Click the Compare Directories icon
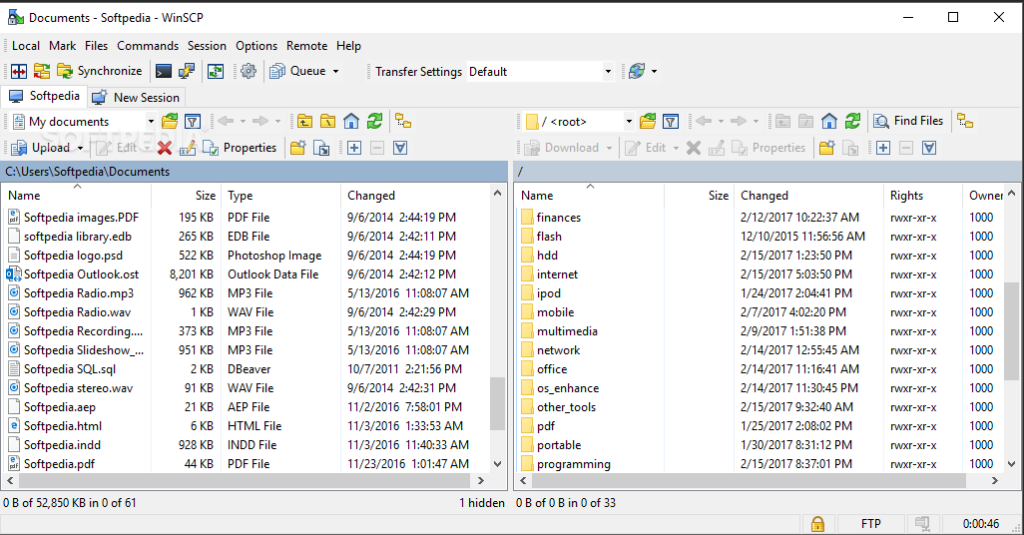This screenshot has height=535, width=1024. (x=18, y=71)
